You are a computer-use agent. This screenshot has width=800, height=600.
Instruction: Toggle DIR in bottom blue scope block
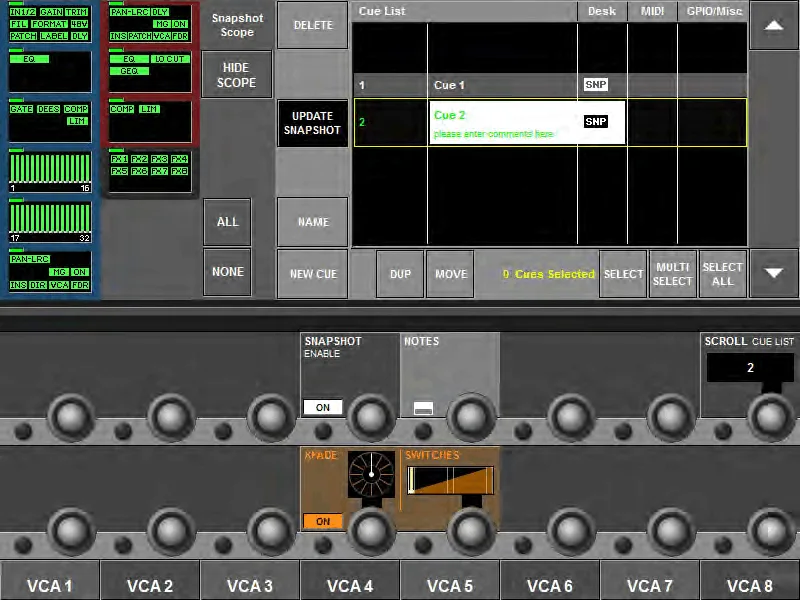click(x=38, y=285)
